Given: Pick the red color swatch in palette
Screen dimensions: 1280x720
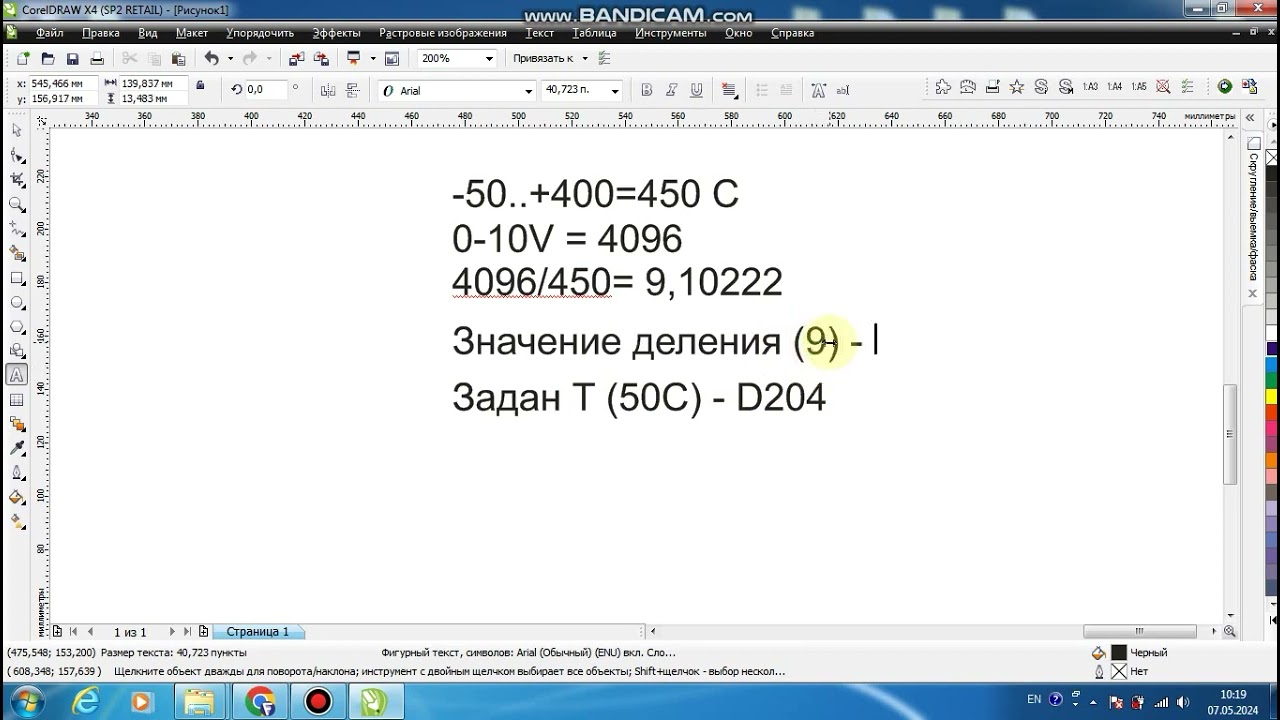Looking at the screenshot, I should coord(1272,414).
